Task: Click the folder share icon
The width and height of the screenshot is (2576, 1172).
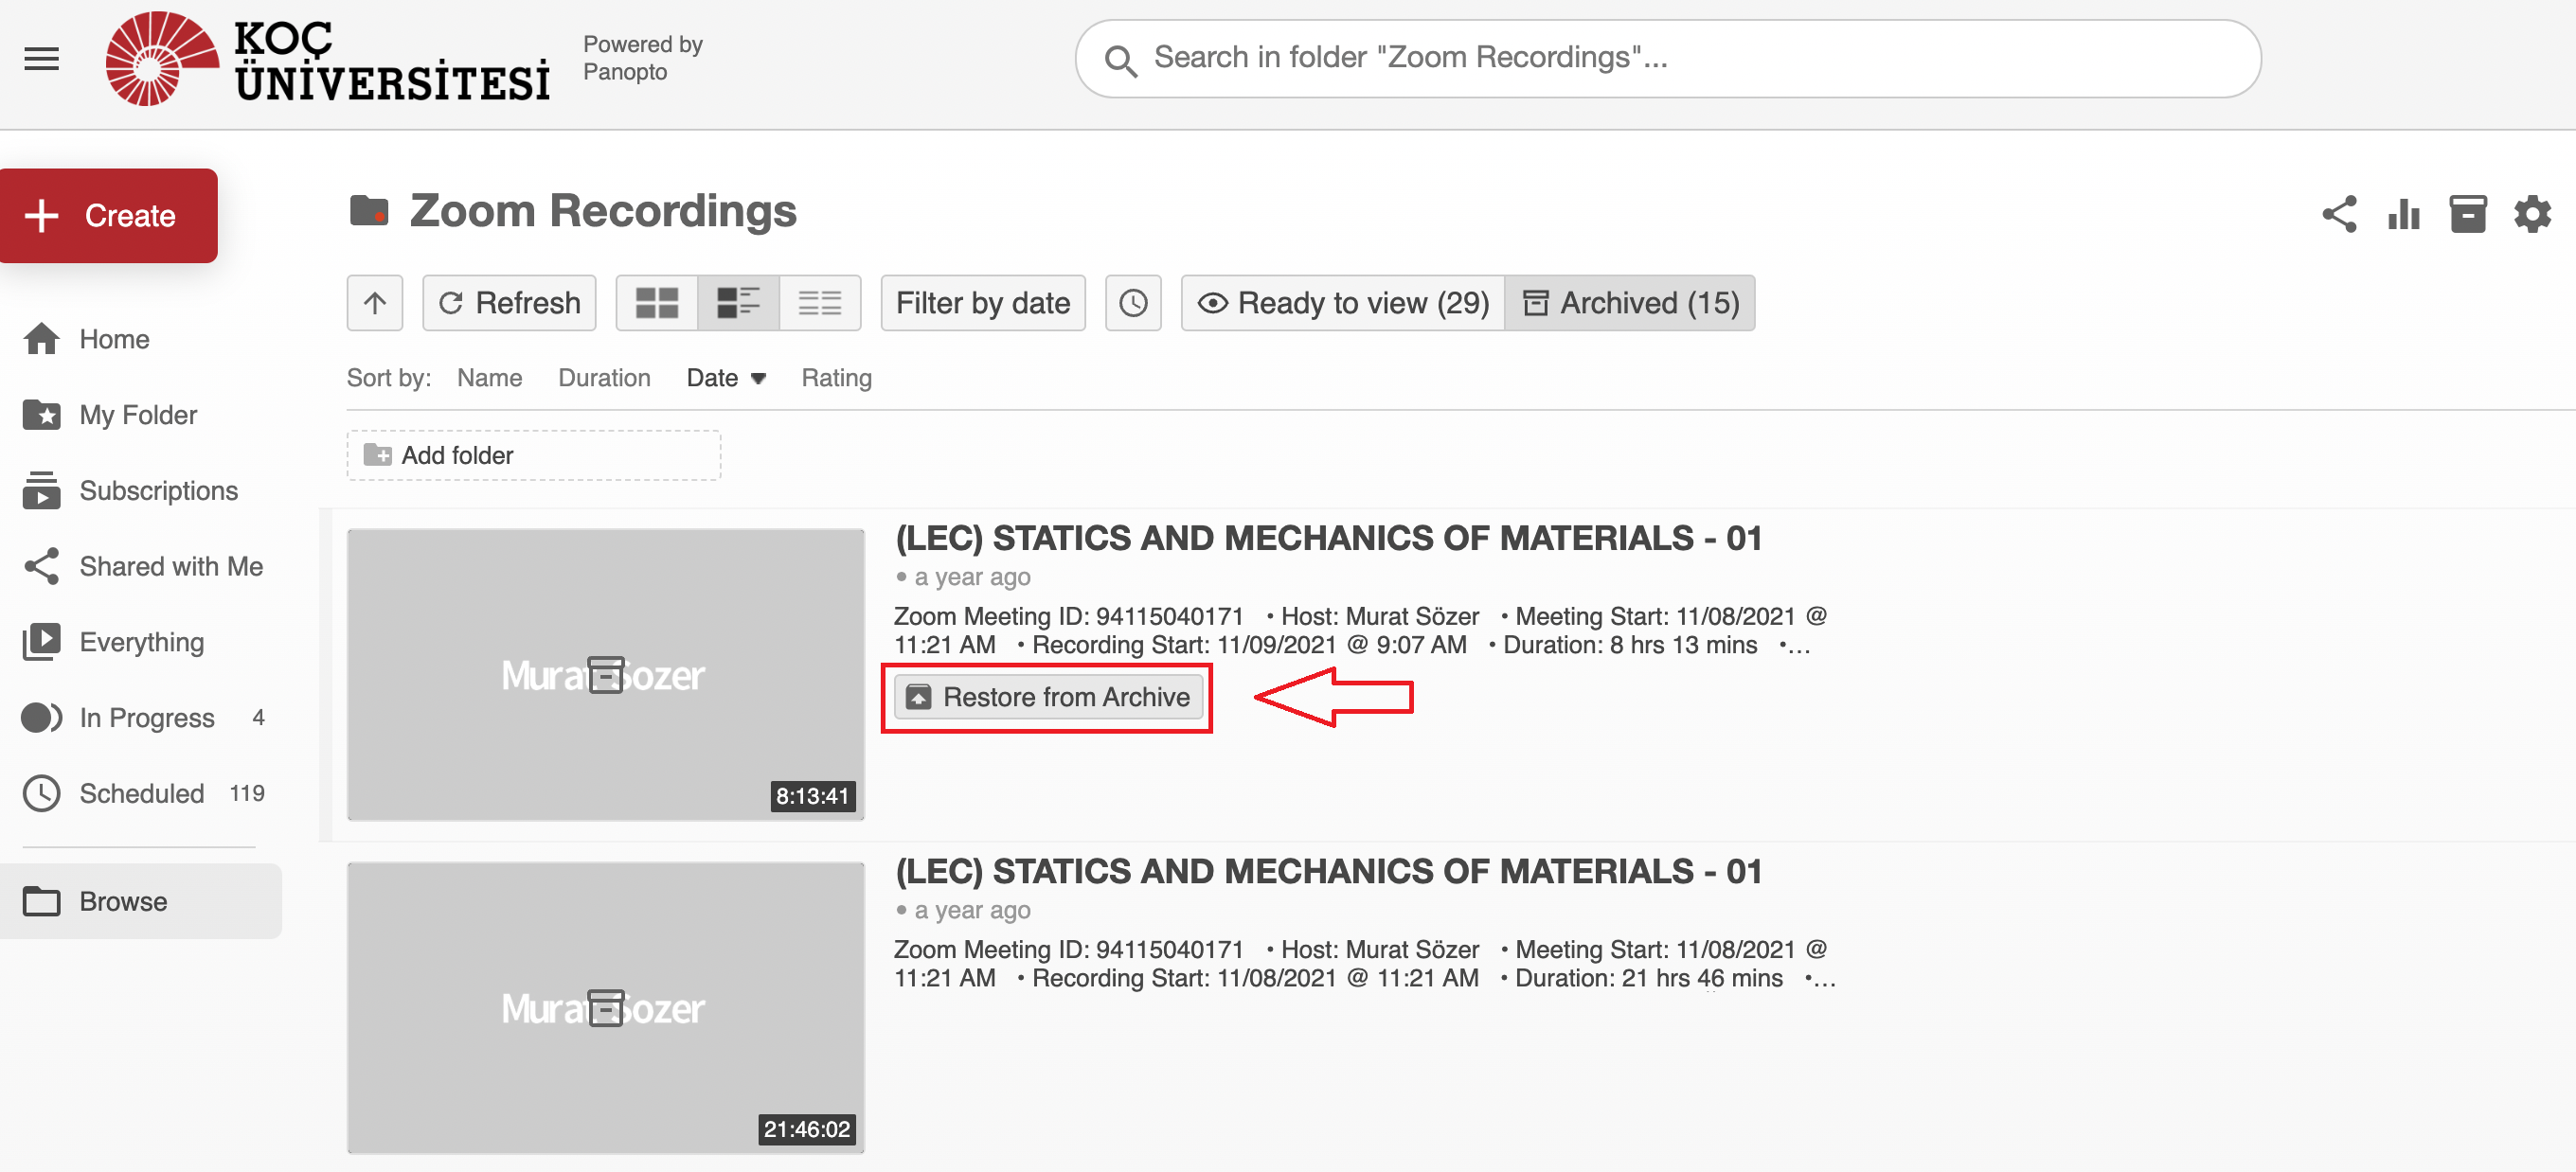Action: [x=2339, y=214]
